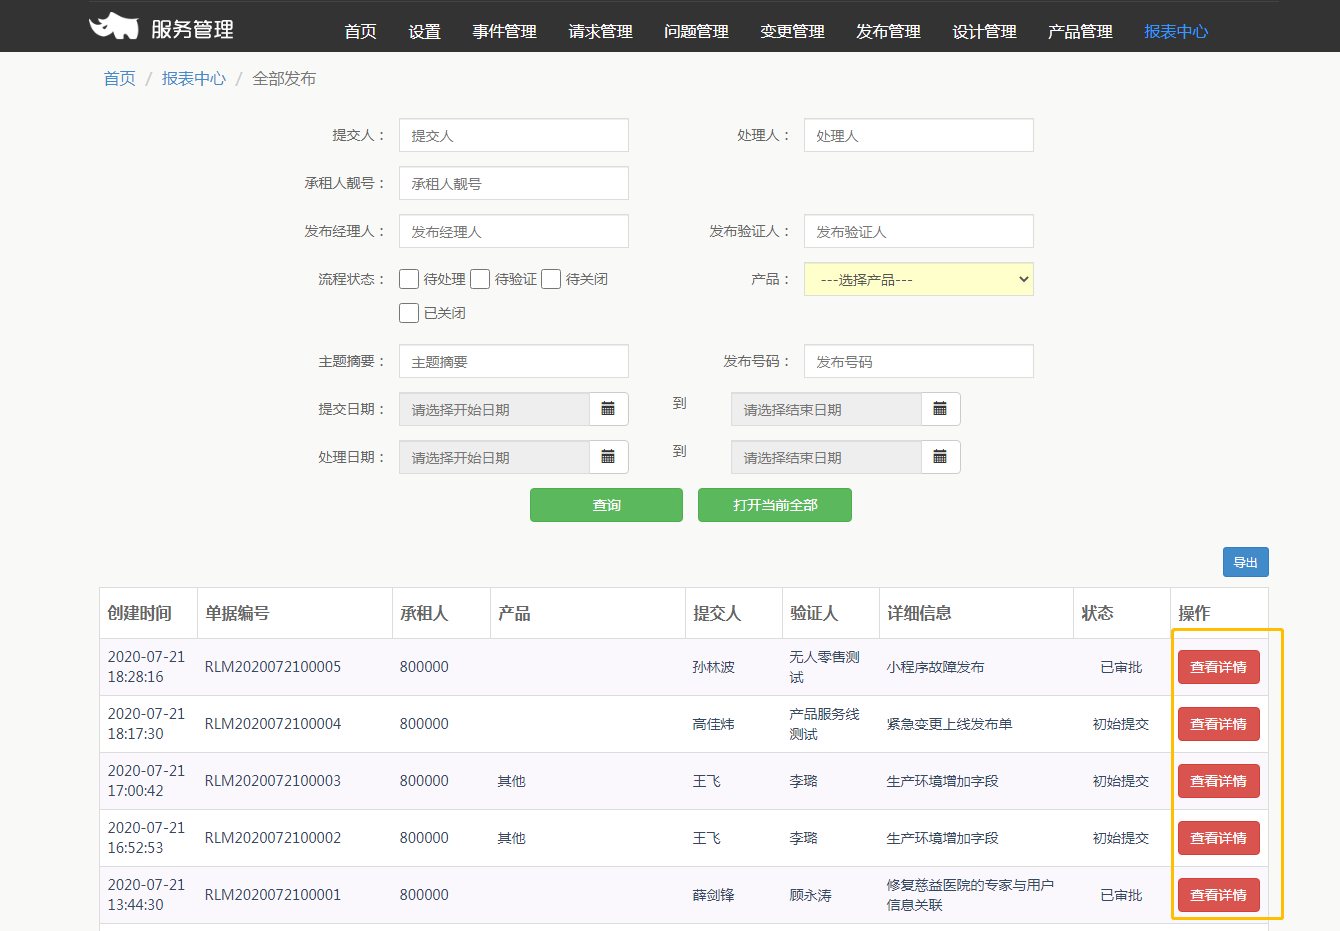1340x931 pixels.
Task: Click the 提交日期 start date field
Action: tap(494, 409)
